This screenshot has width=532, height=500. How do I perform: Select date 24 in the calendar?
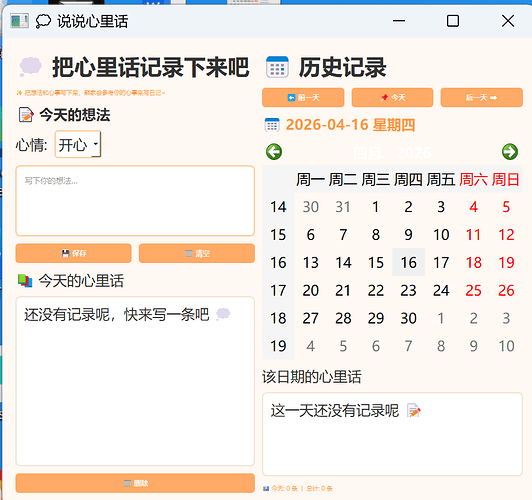pyautogui.click(x=441, y=290)
